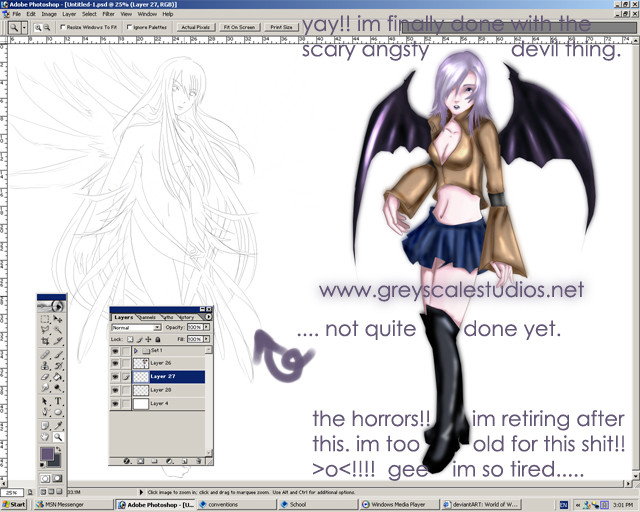Viewport: 640px width, 512px height.
Task: Enable Resize Windows To Fit checkbox
Action: (x=62, y=27)
